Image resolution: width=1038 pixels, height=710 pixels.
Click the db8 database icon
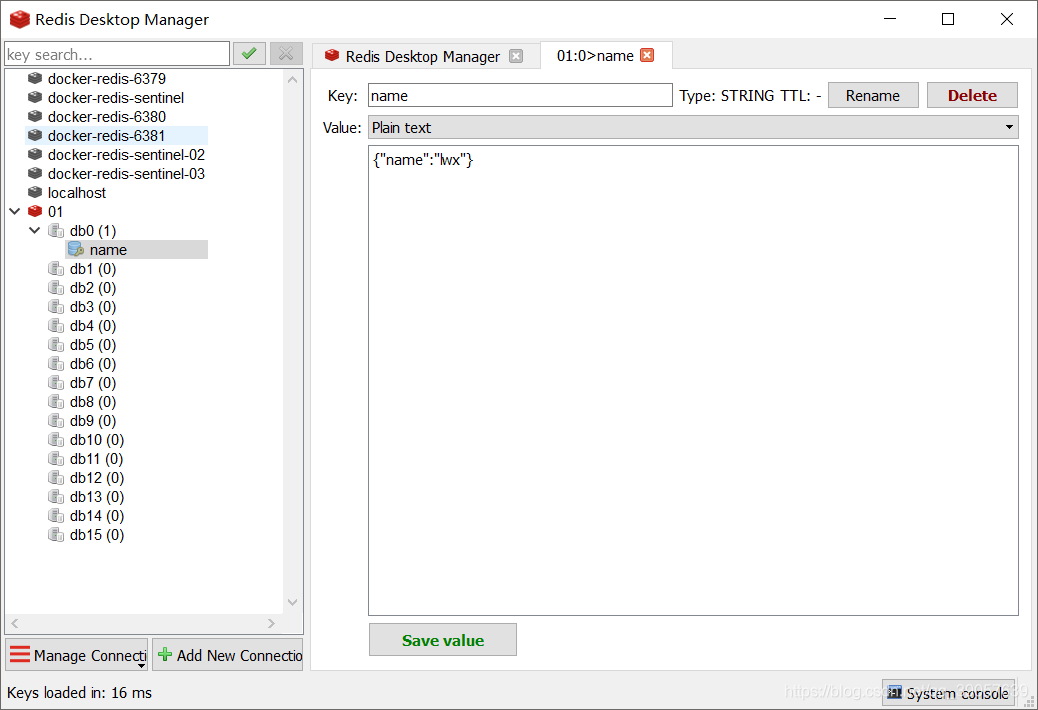click(56, 402)
